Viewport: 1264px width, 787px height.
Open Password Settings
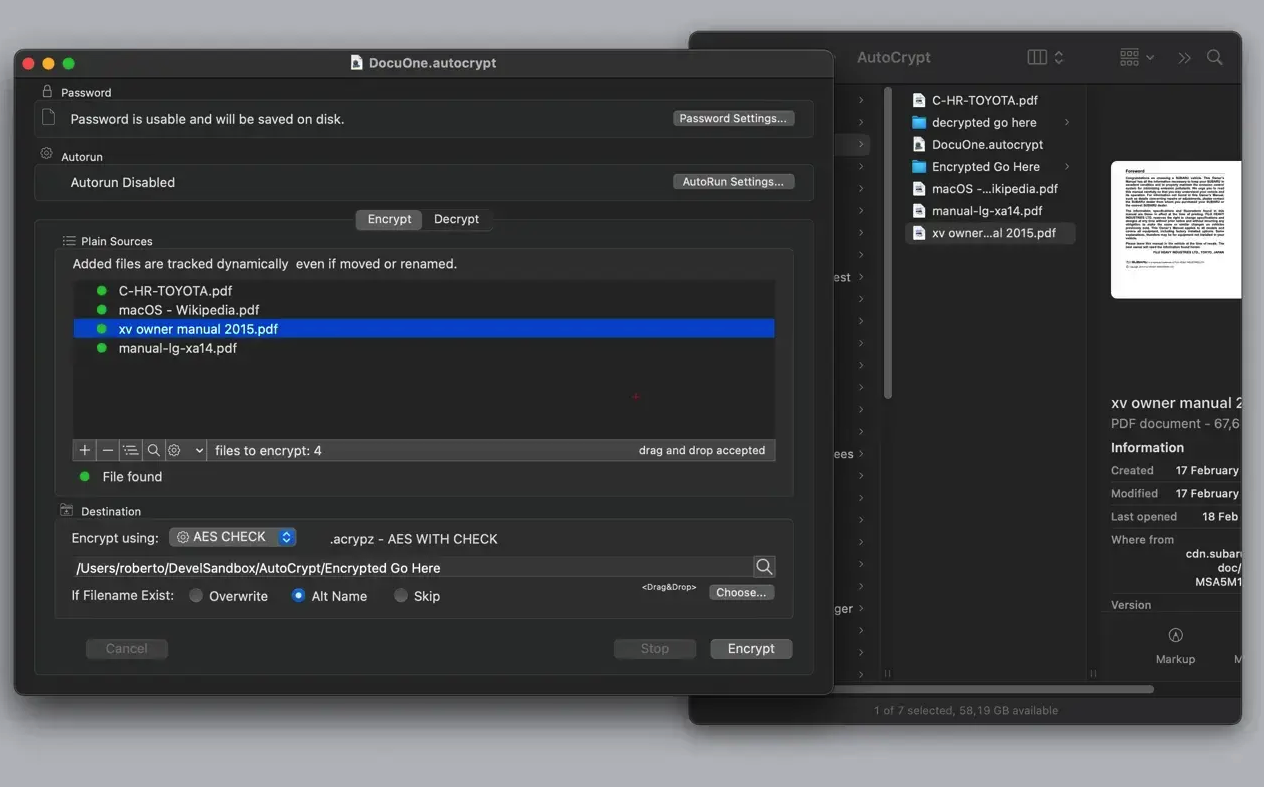pyautogui.click(x=733, y=118)
